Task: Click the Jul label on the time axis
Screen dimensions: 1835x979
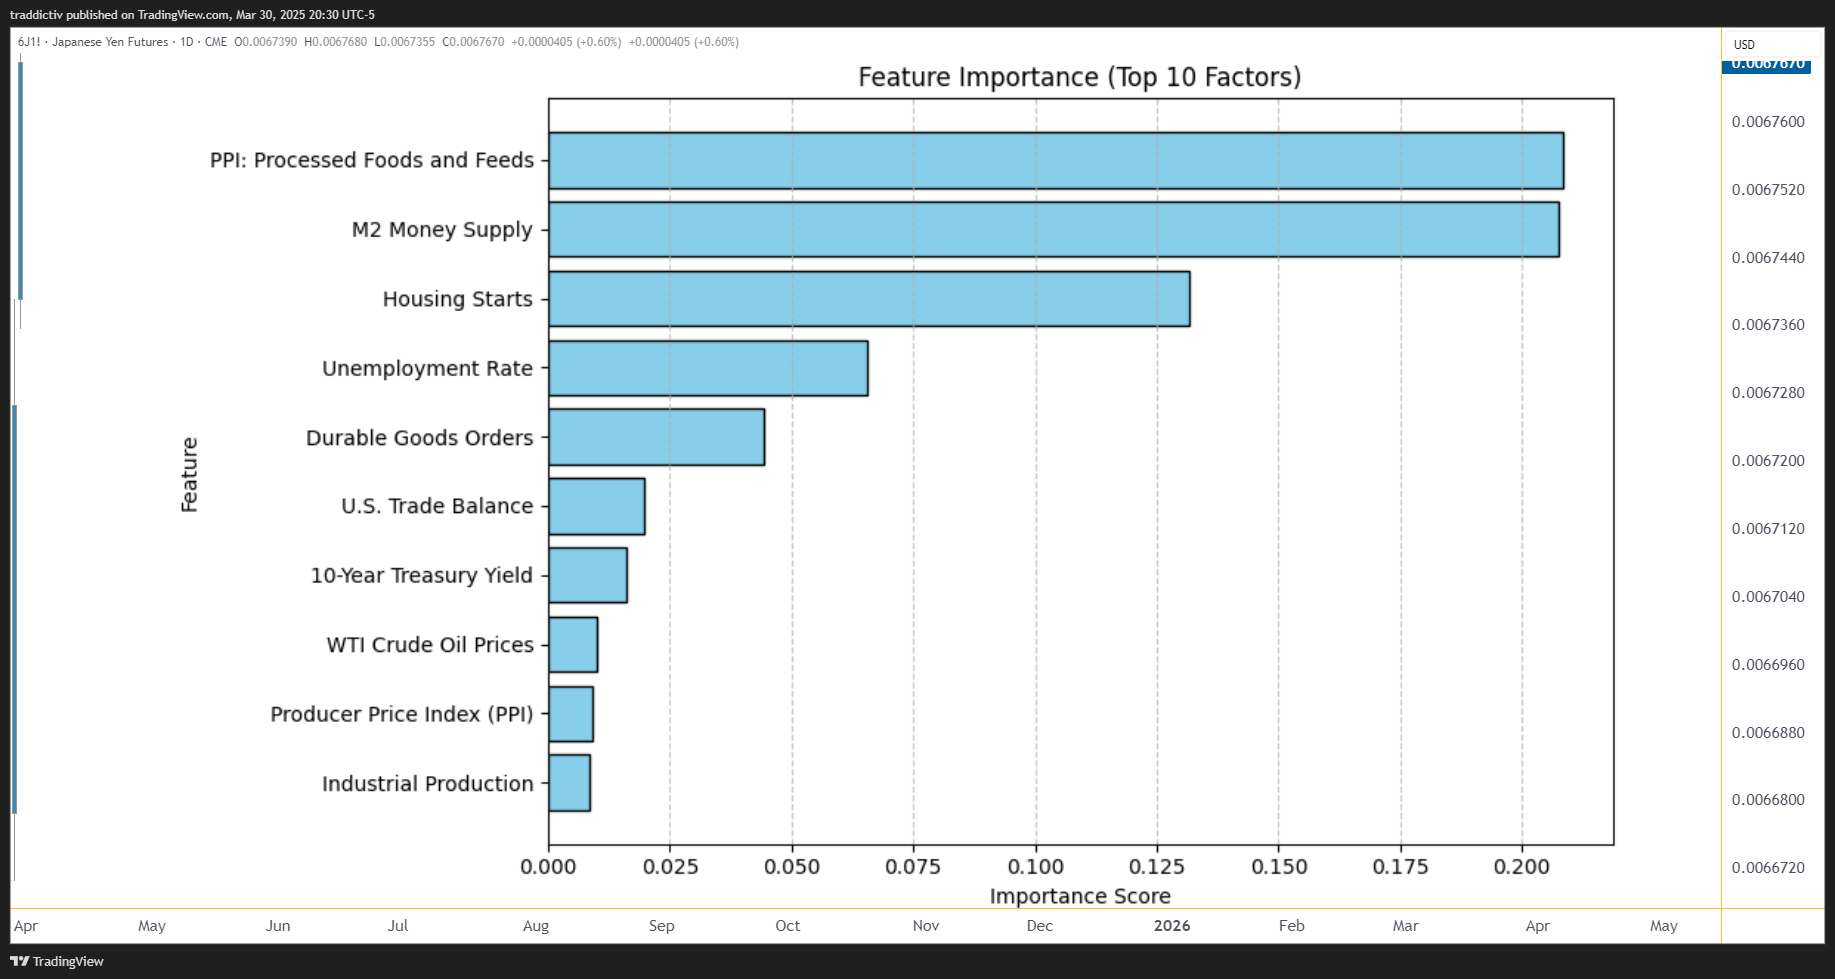Action: click(398, 926)
